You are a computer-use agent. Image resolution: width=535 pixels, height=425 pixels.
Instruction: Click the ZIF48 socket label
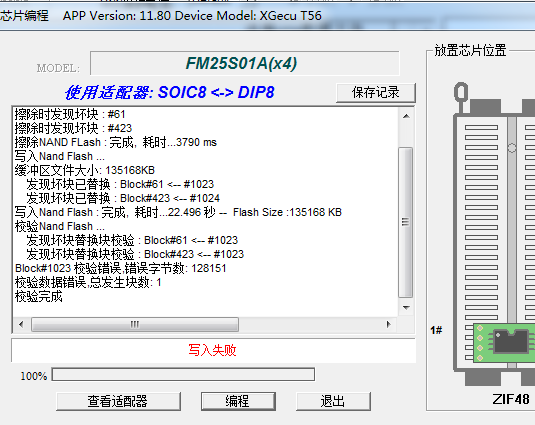click(510, 399)
